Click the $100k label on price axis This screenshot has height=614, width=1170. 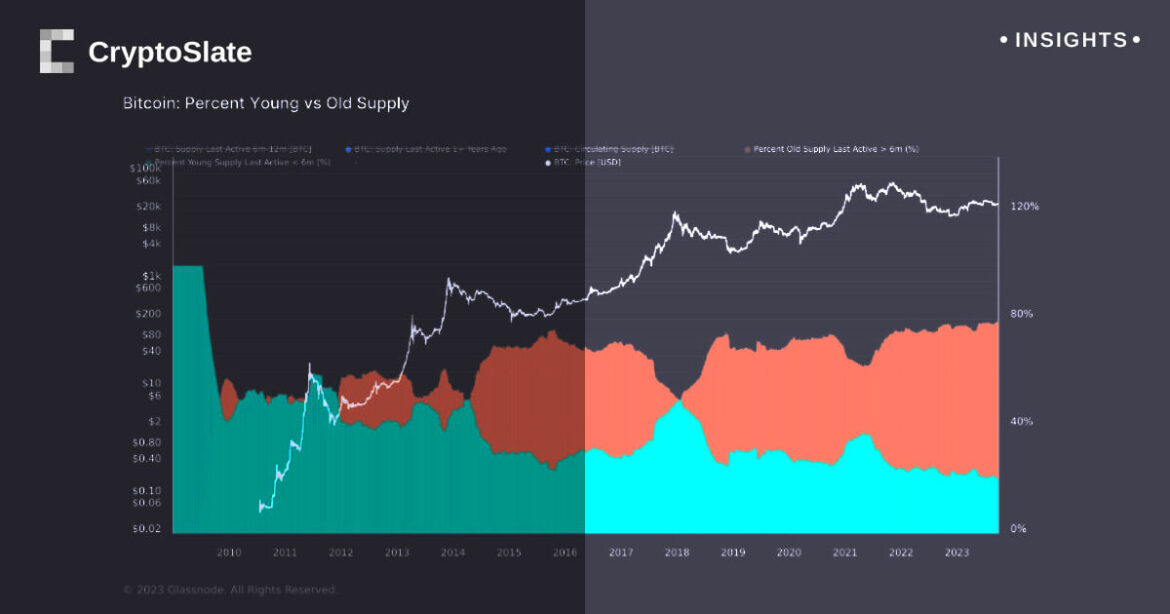click(x=145, y=169)
